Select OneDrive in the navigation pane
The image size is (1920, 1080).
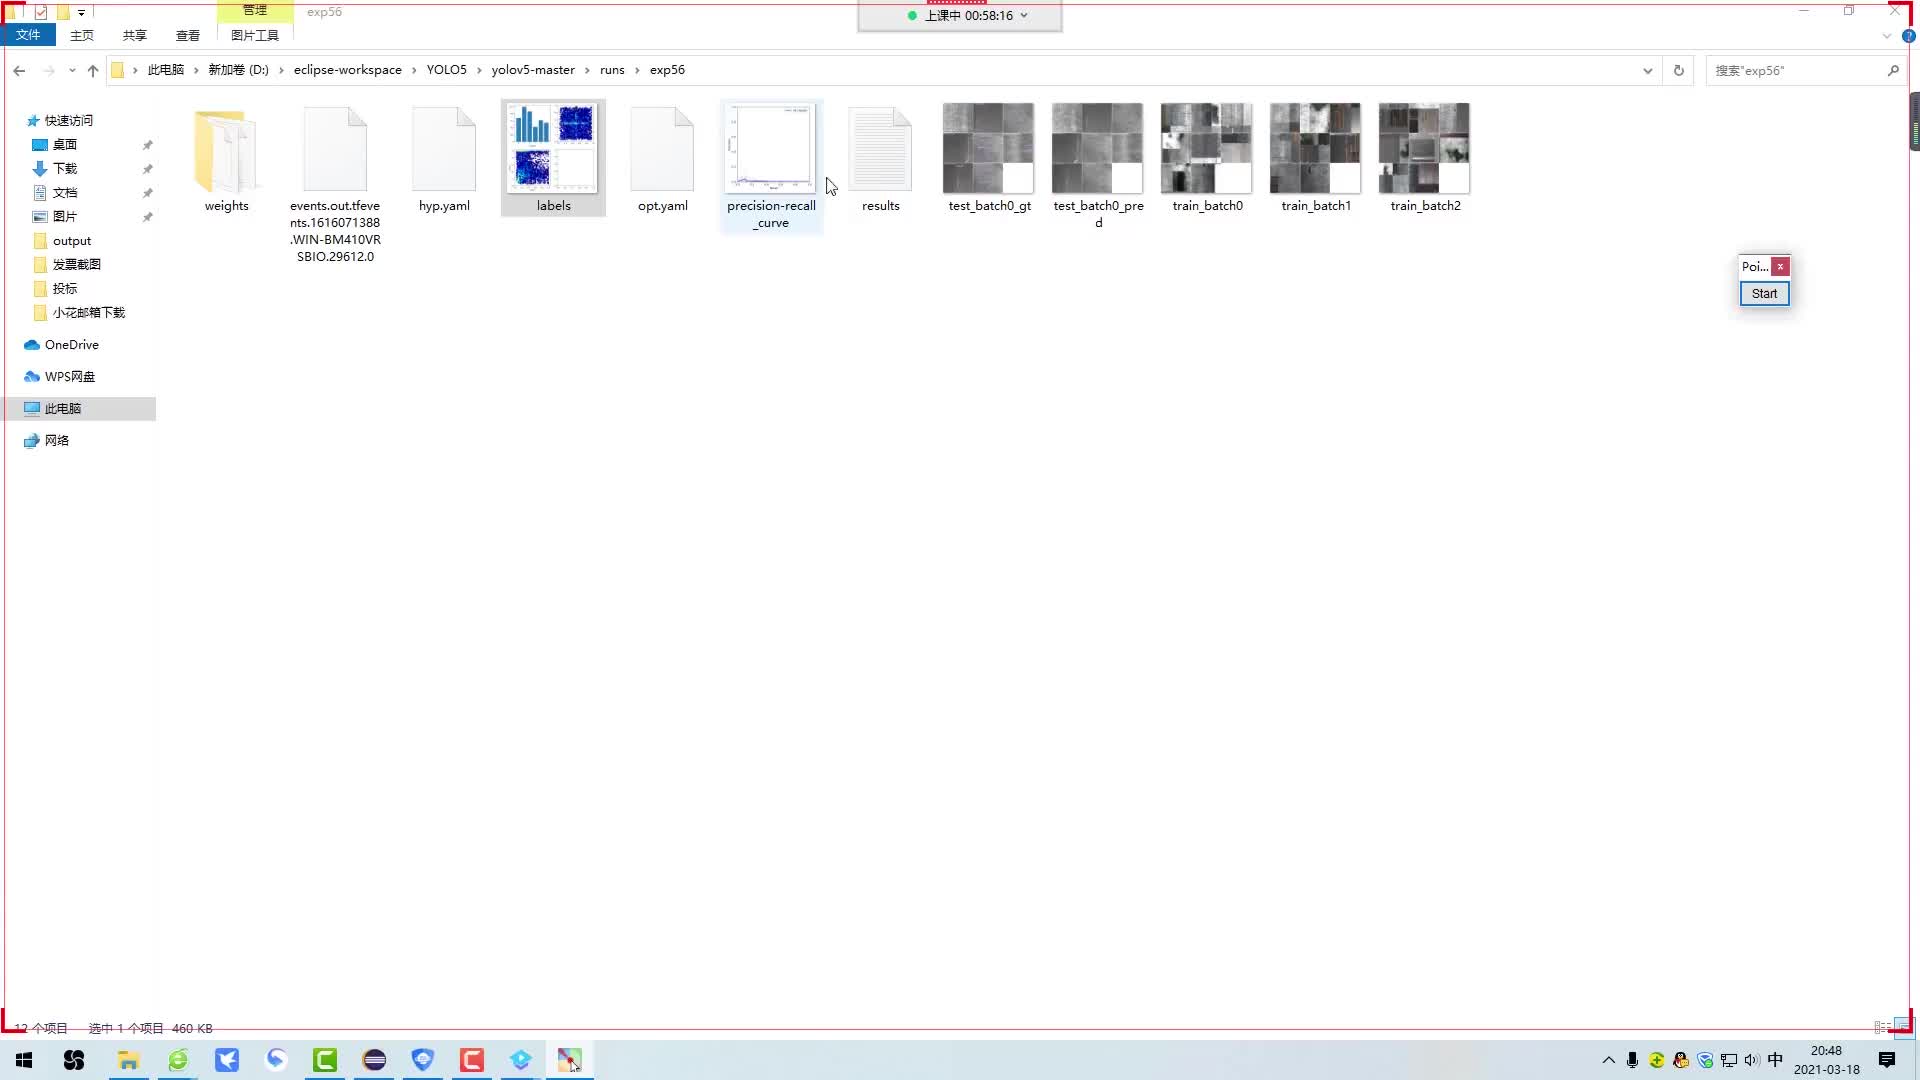(72, 344)
